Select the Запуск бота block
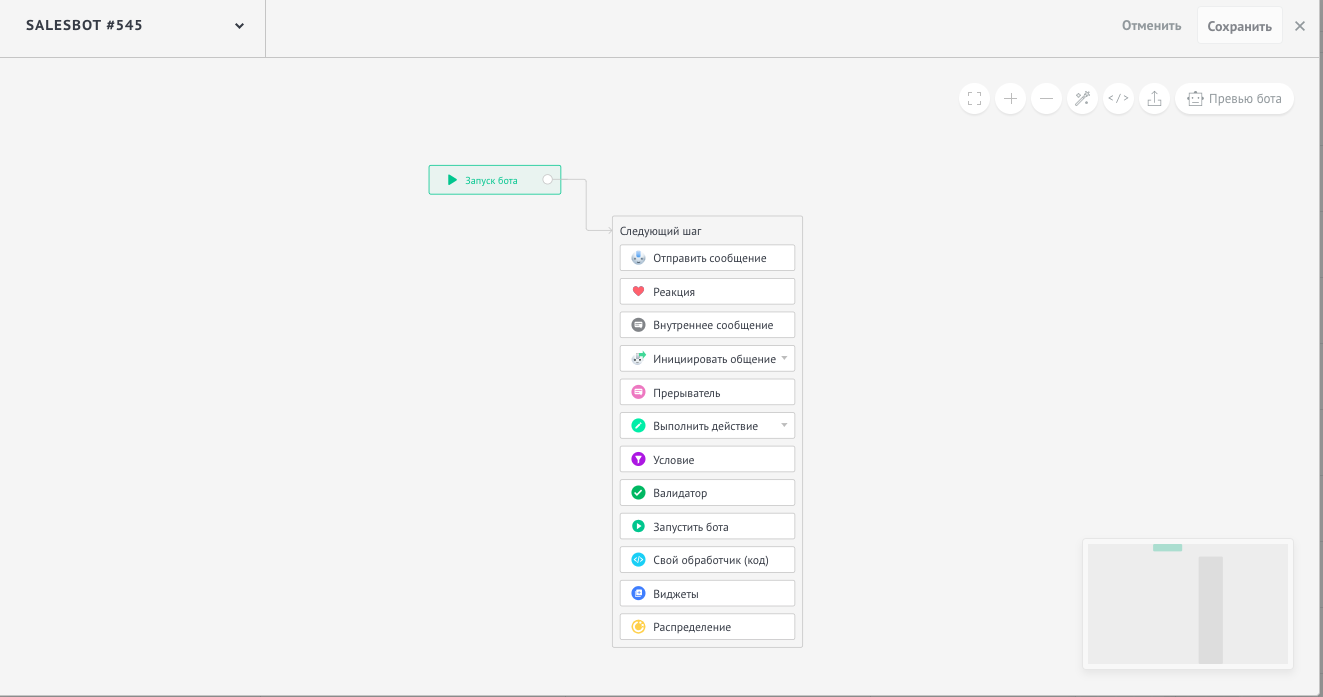The width and height of the screenshot is (1323, 697). pos(495,180)
